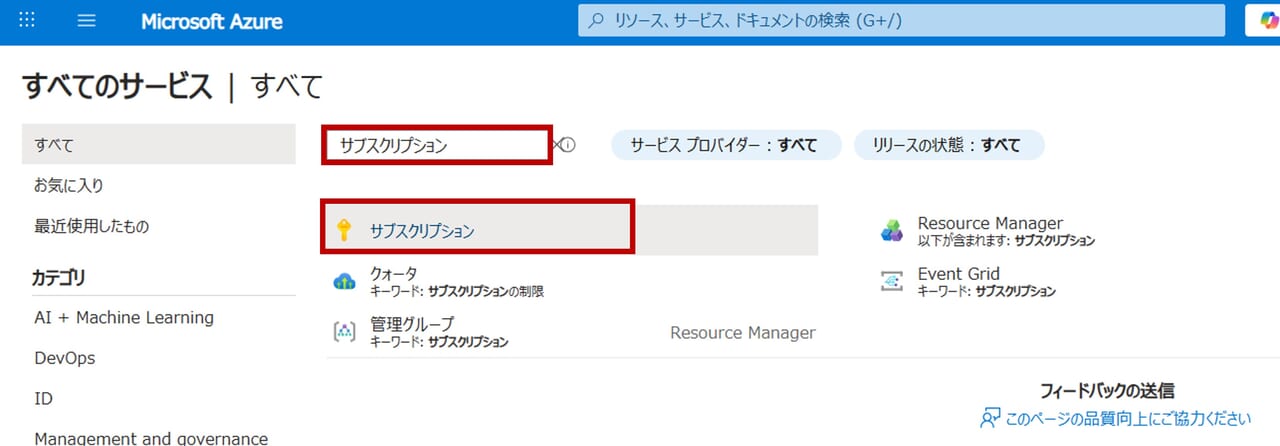Click the yellow key Subscriptions icon
The width and height of the screenshot is (1280, 446).
coord(345,231)
